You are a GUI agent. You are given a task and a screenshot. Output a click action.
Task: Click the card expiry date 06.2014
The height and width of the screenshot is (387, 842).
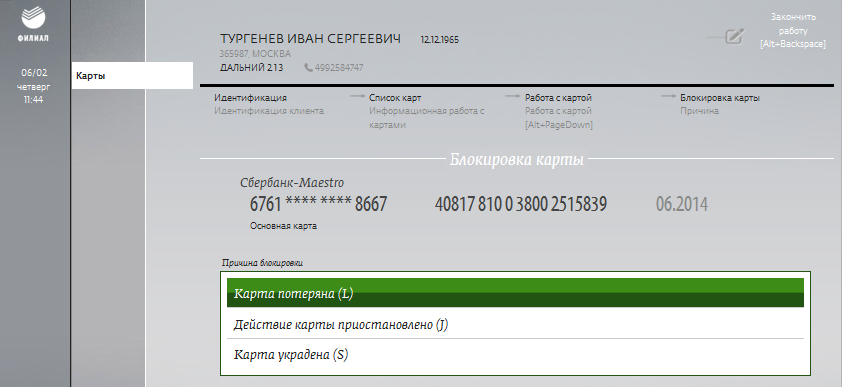681,205
